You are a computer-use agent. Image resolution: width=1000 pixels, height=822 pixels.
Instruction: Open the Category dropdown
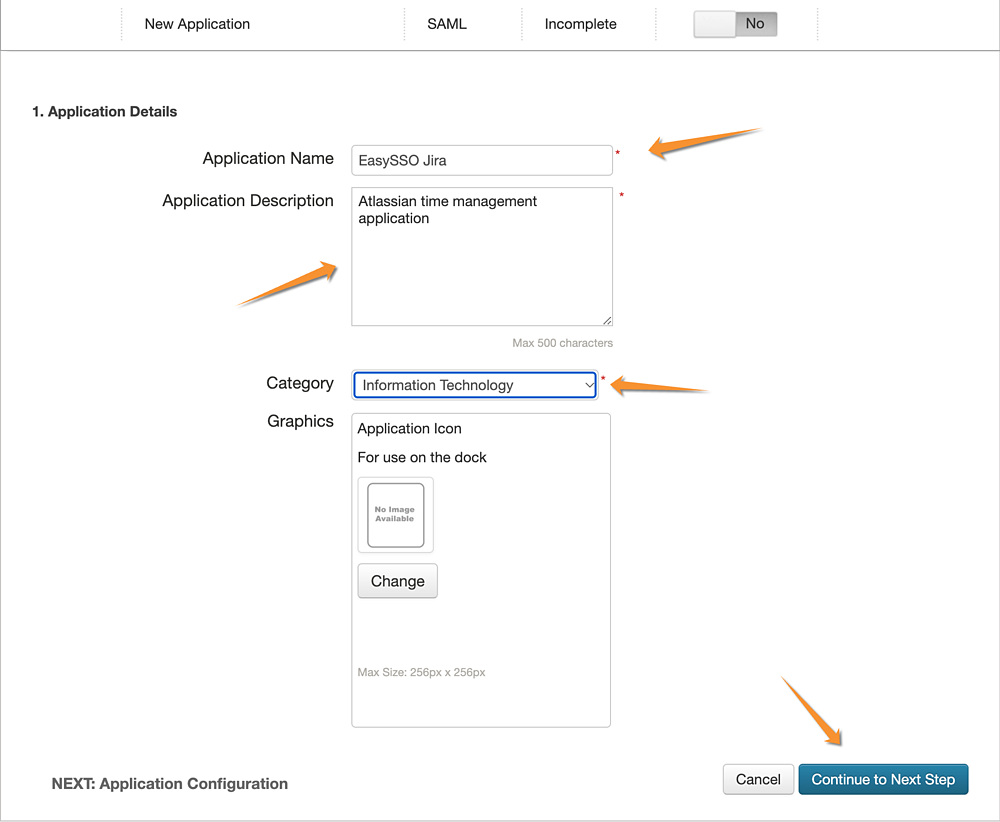[x=475, y=385]
